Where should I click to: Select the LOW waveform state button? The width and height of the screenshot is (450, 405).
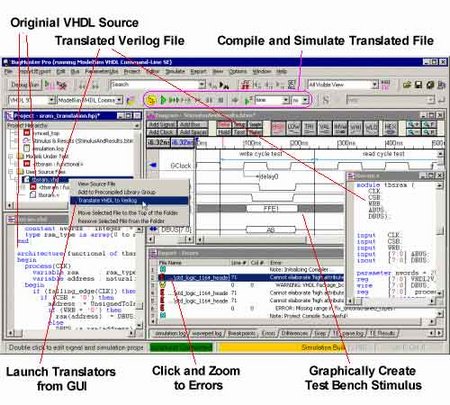(x=293, y=128)
